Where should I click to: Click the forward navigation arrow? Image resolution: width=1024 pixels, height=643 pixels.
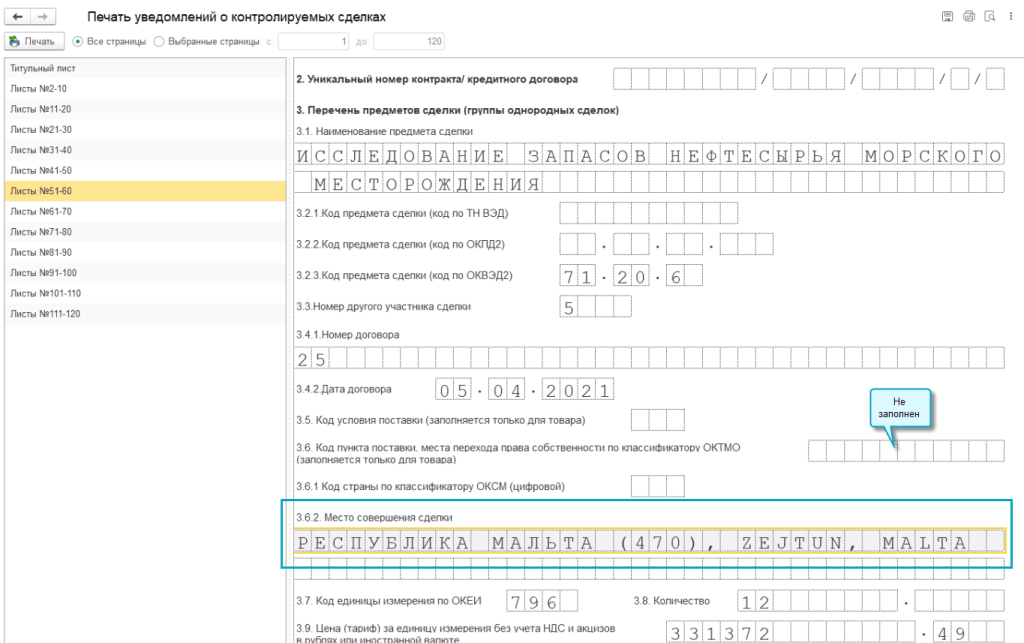pyautogui.click(x=42, y=18)
